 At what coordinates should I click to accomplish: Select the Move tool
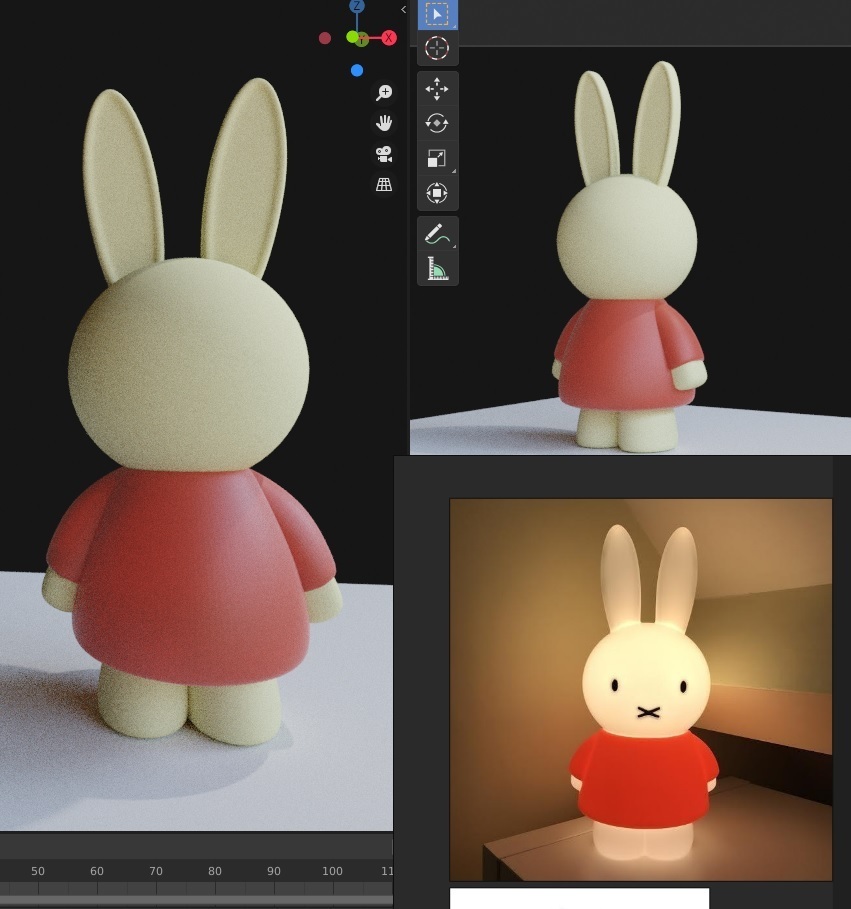tap(437, 88)
